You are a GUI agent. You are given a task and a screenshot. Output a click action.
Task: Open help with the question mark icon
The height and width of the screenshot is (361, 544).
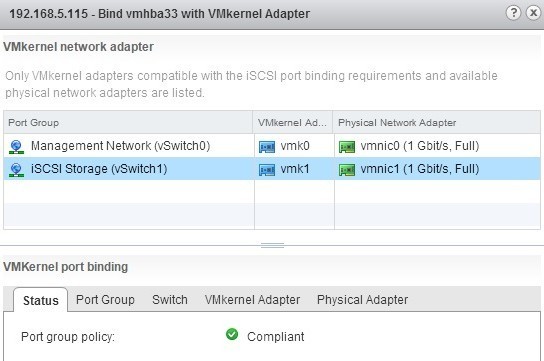pos(513,13)
